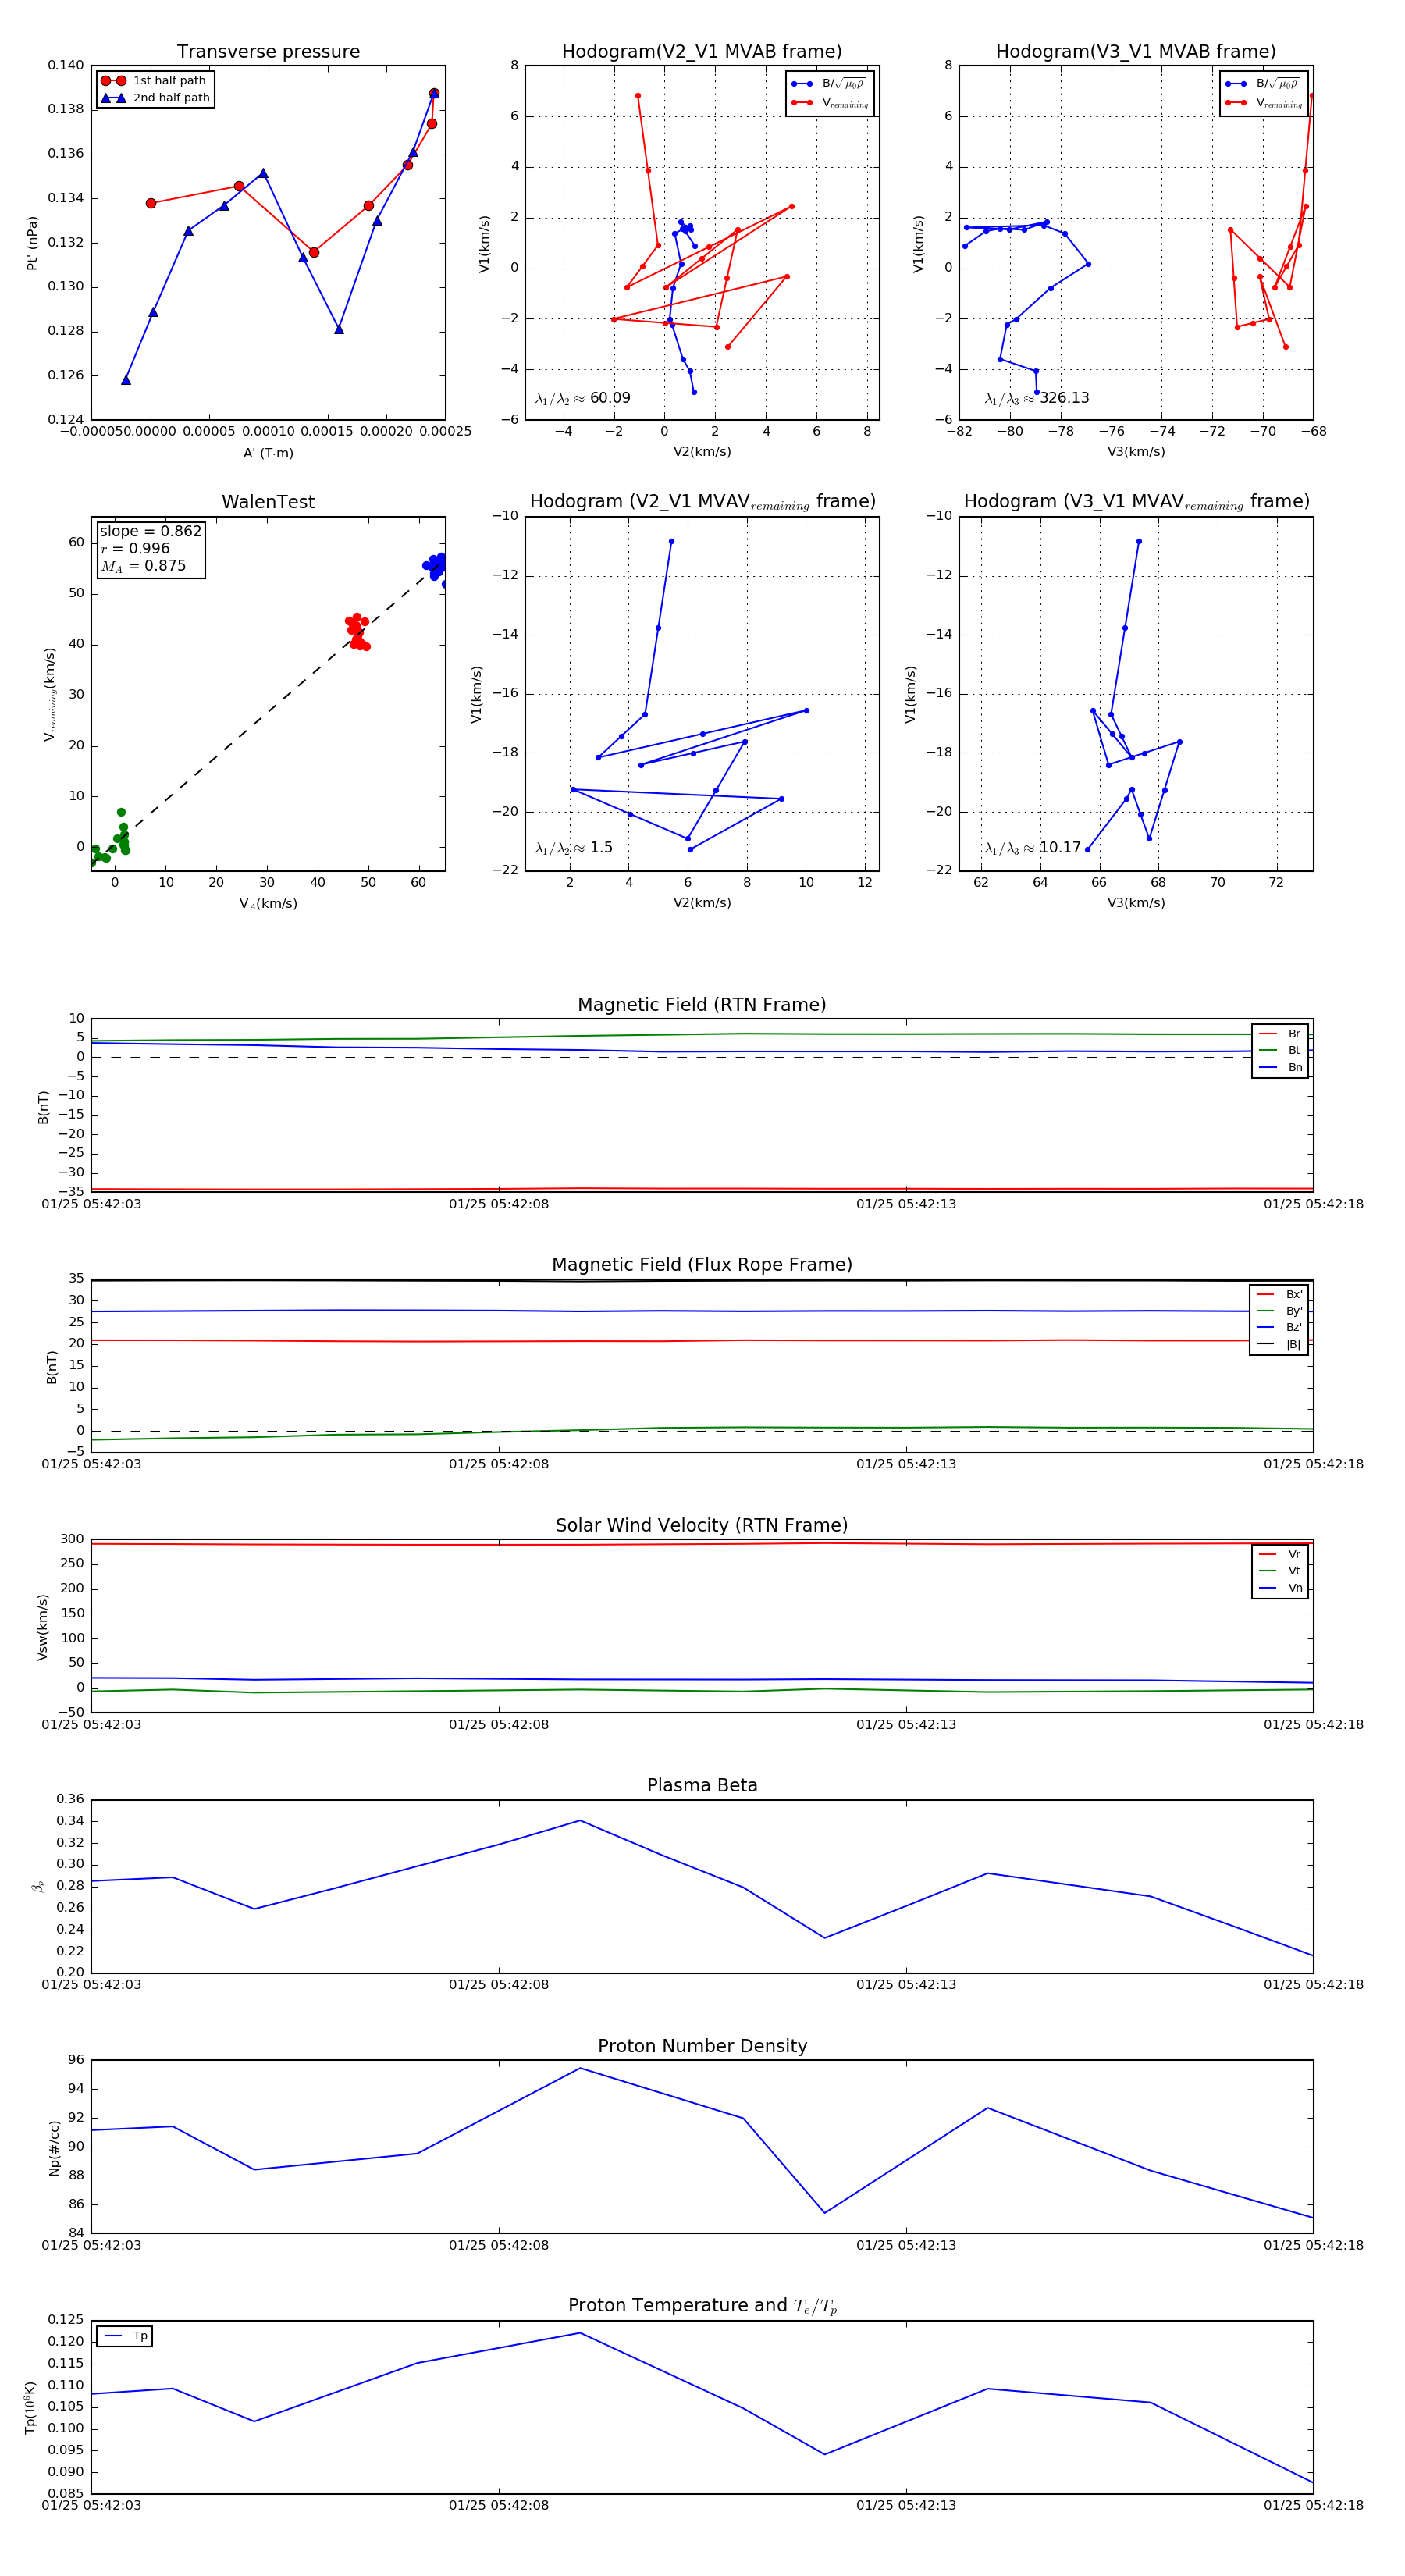Image resolution: width=1405 pixels, height=2576 pixels.
Task: Click the "Magnetic Field (RTN Frame)" title
Action: click(x=702, y=1005)
